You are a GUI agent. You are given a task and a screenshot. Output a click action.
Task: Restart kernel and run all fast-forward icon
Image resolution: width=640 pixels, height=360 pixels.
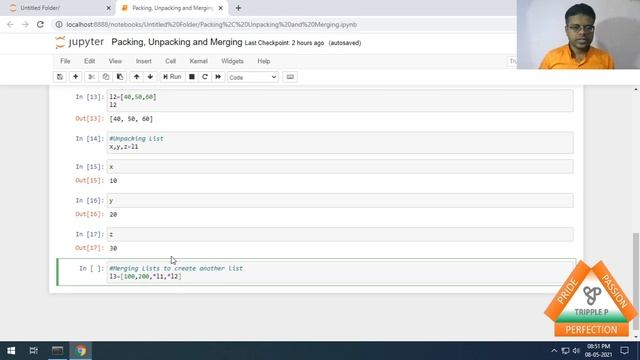(218, 77)
